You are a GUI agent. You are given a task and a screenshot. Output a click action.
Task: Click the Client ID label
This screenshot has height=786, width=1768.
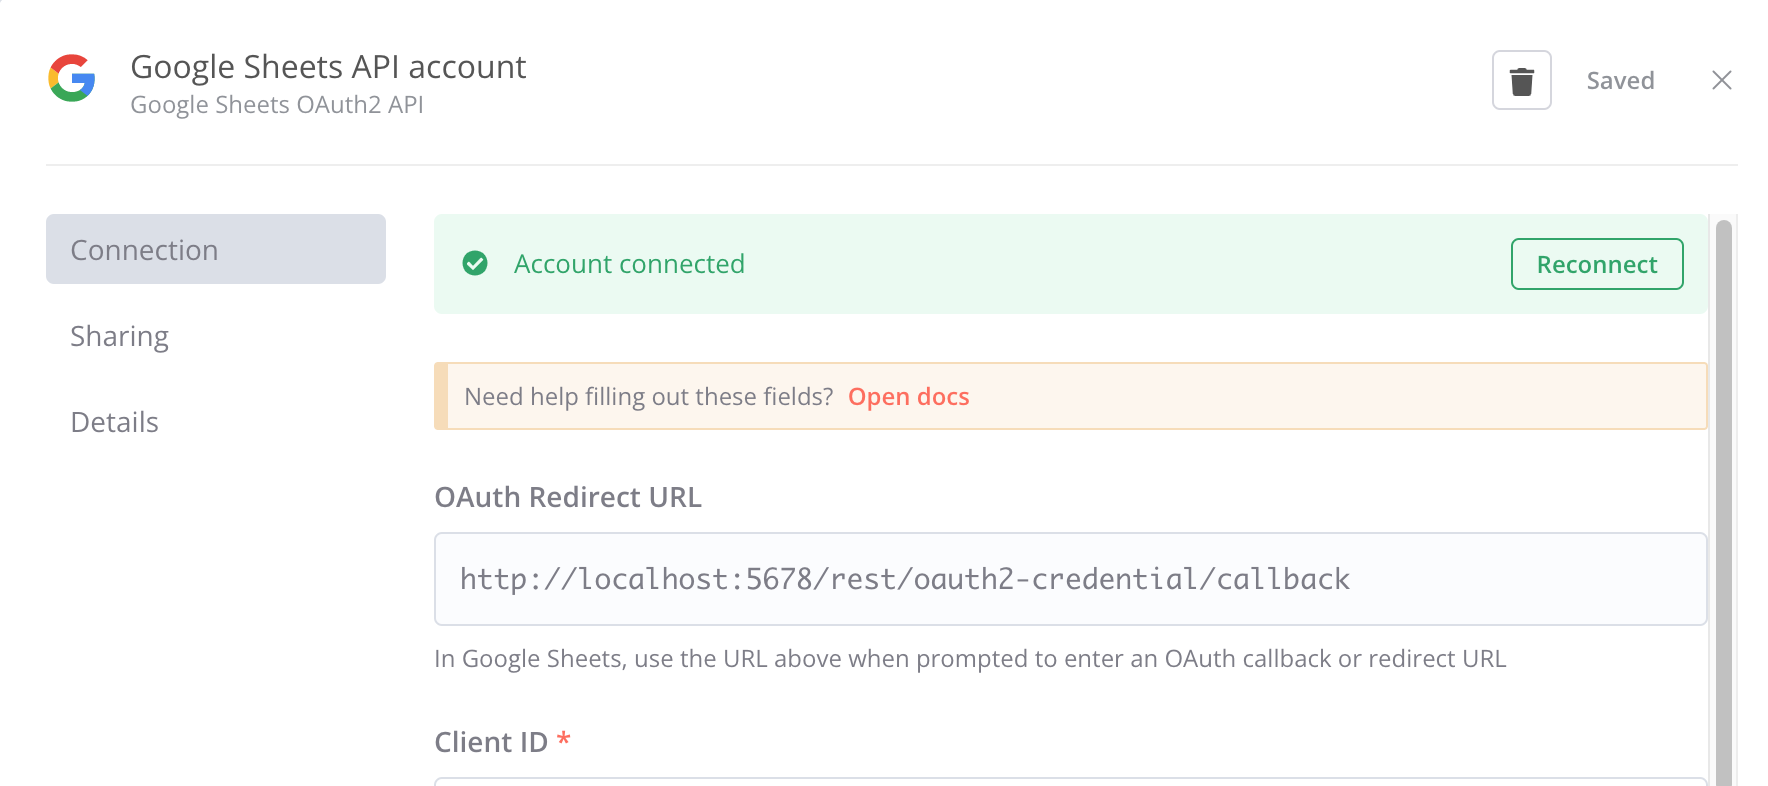point(491,742)
